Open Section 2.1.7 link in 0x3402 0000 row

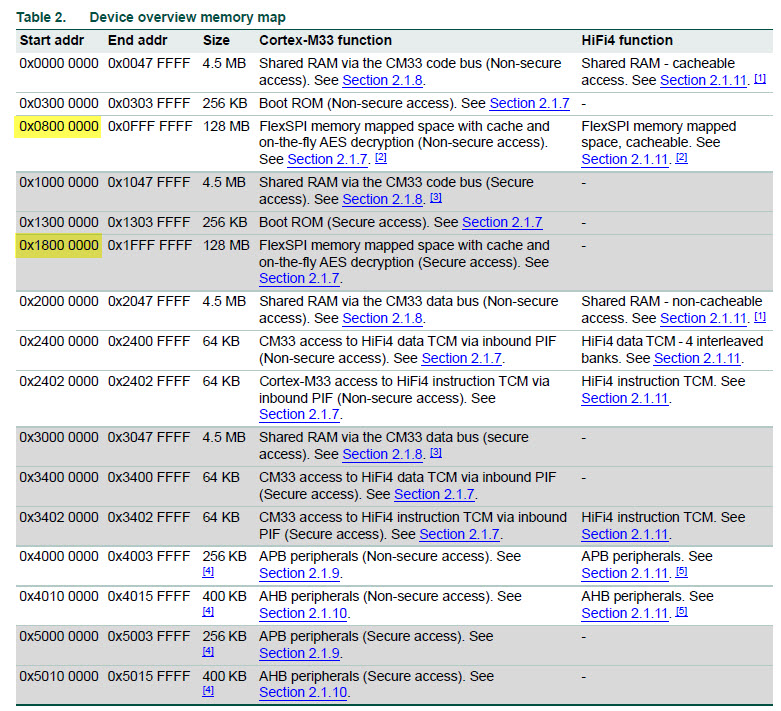tap(459, 534)
